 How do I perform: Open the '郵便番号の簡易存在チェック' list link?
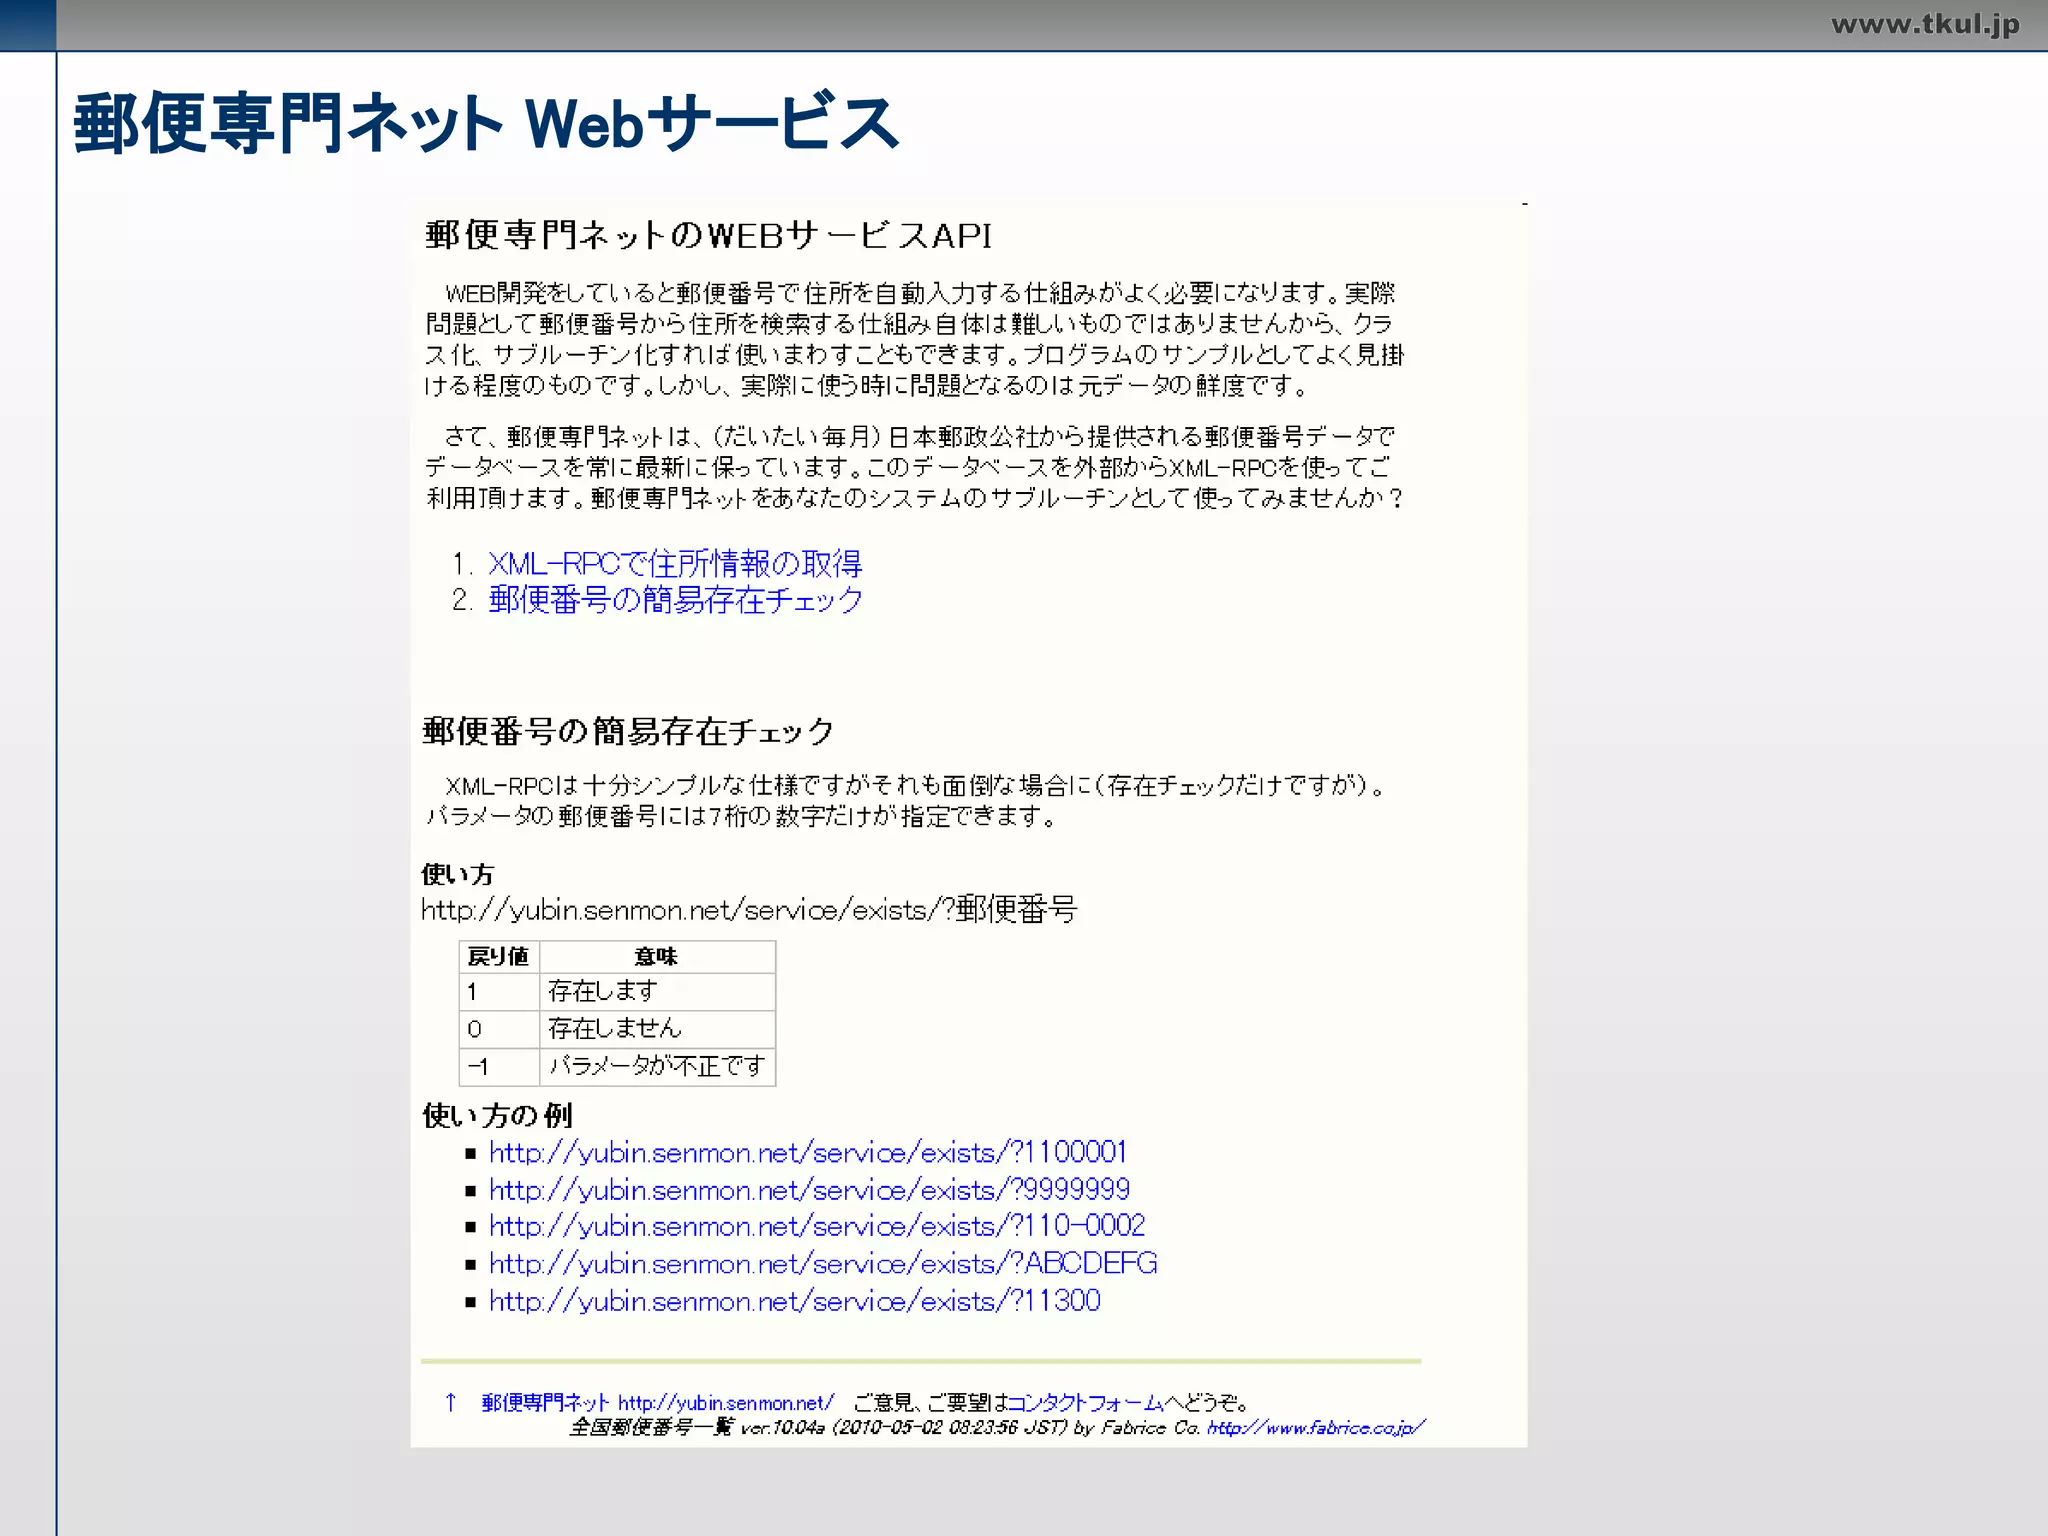pos(675,600)
